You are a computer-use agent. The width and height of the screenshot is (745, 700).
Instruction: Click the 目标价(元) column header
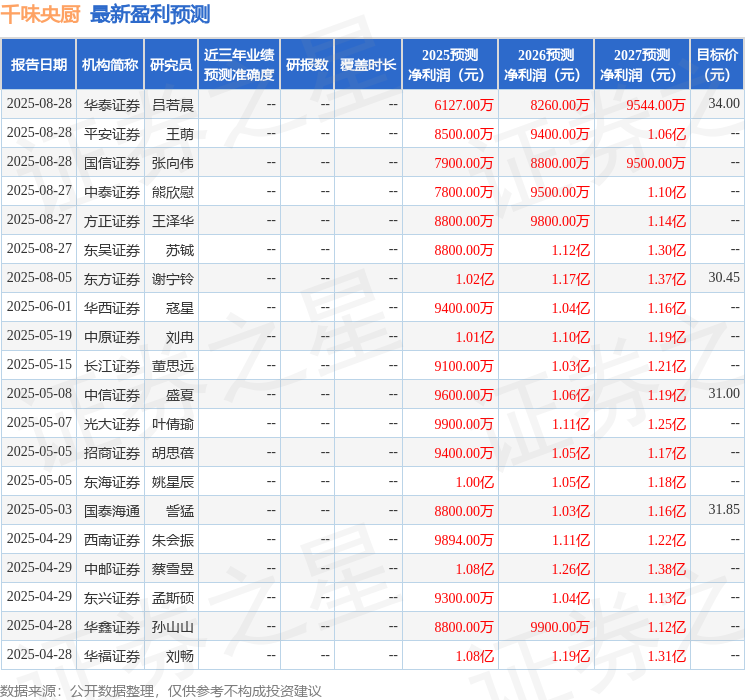717,65
